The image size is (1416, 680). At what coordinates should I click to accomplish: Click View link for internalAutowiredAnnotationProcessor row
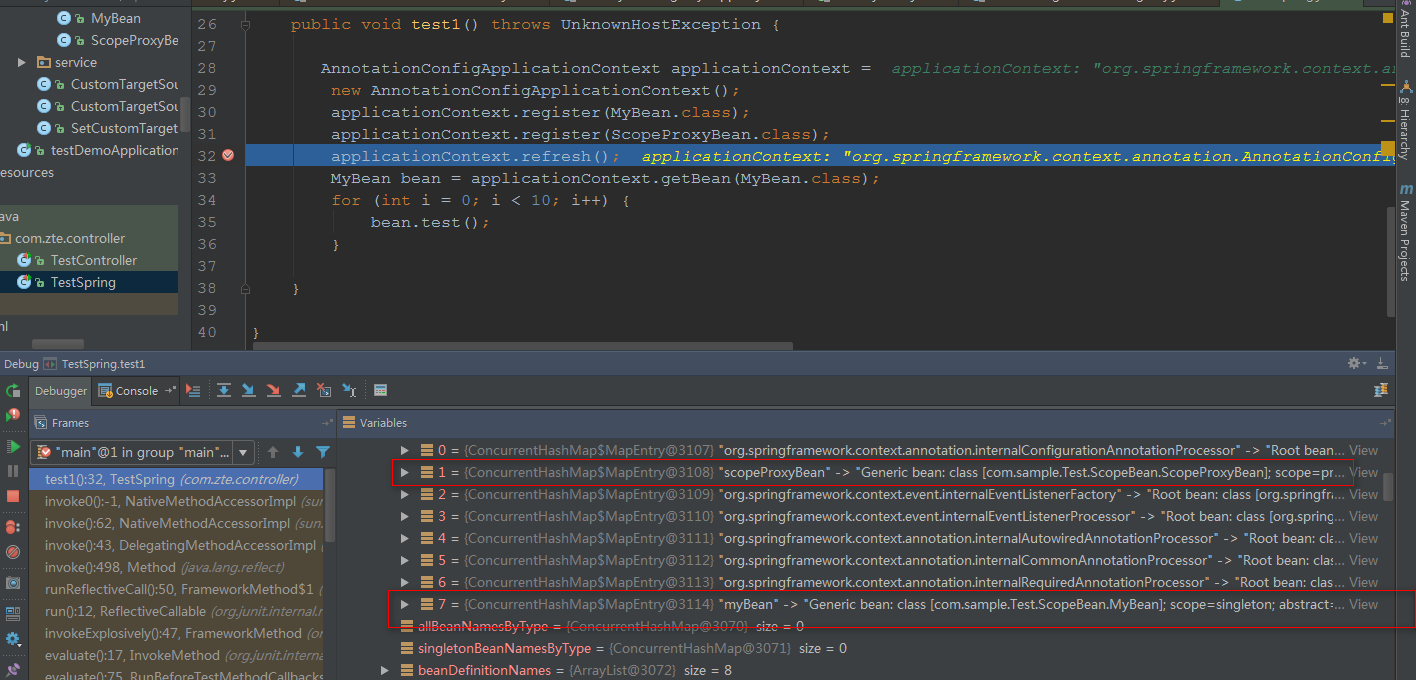click(x=1363, y=539)
